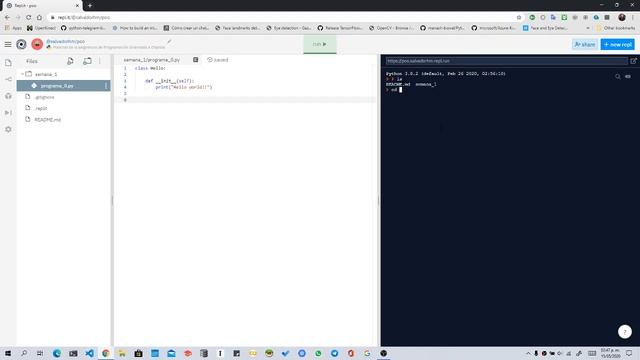Close the Replit browser tab

click(77, 6)
